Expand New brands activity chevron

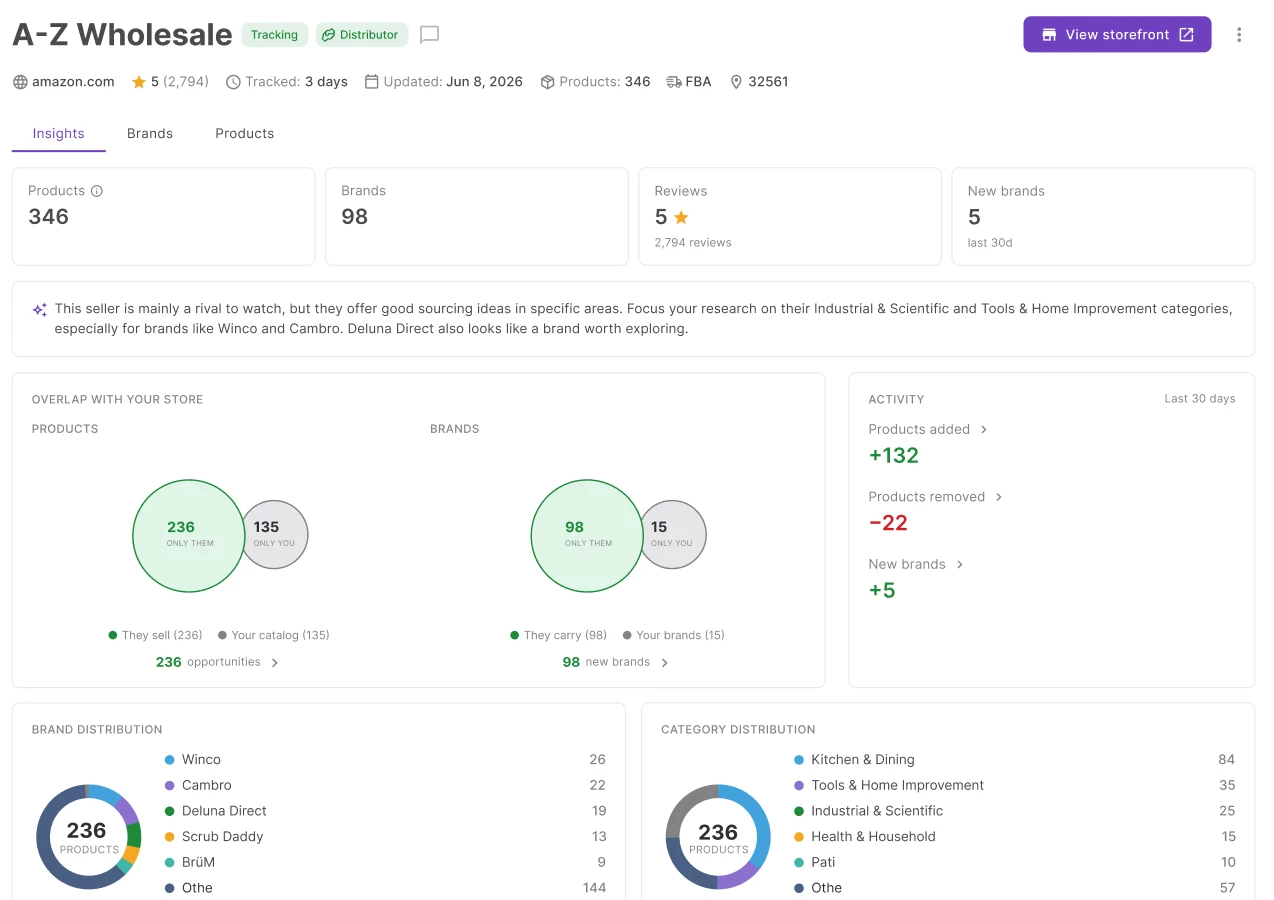960,565
